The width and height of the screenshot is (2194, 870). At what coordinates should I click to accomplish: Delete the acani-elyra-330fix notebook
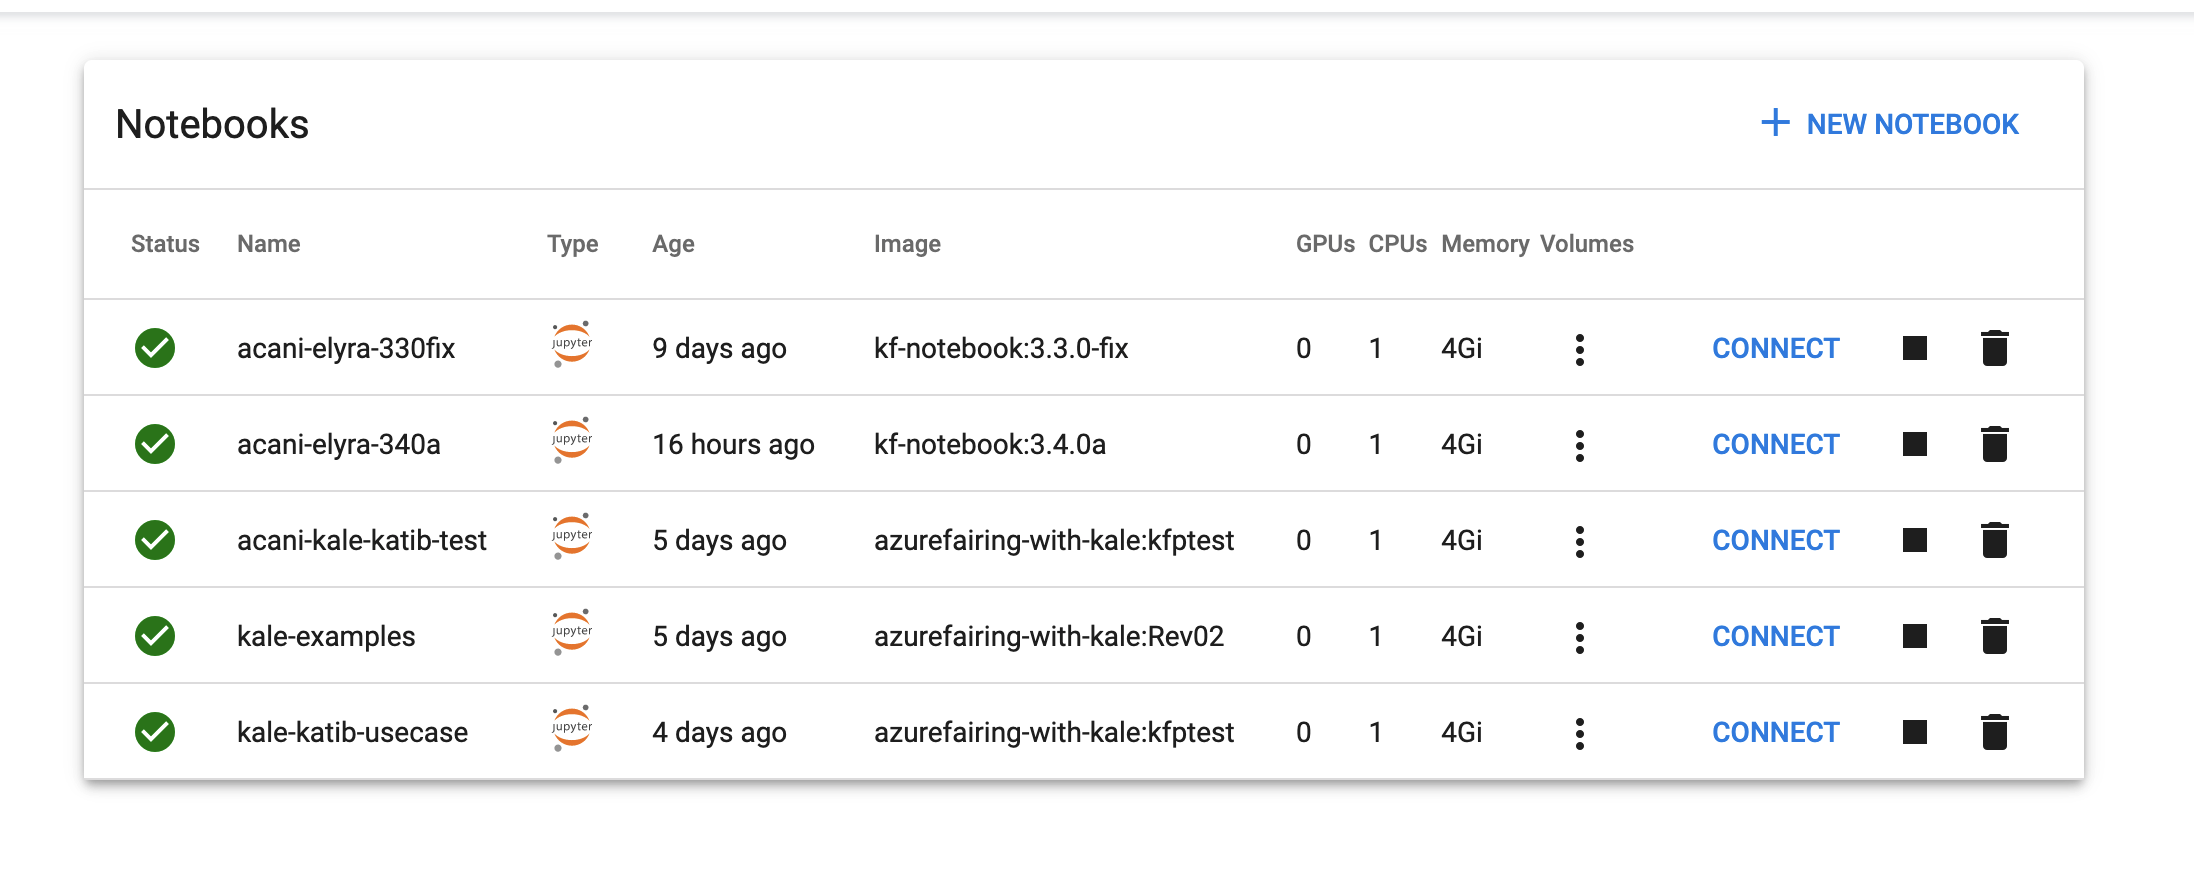[1994, 348]
